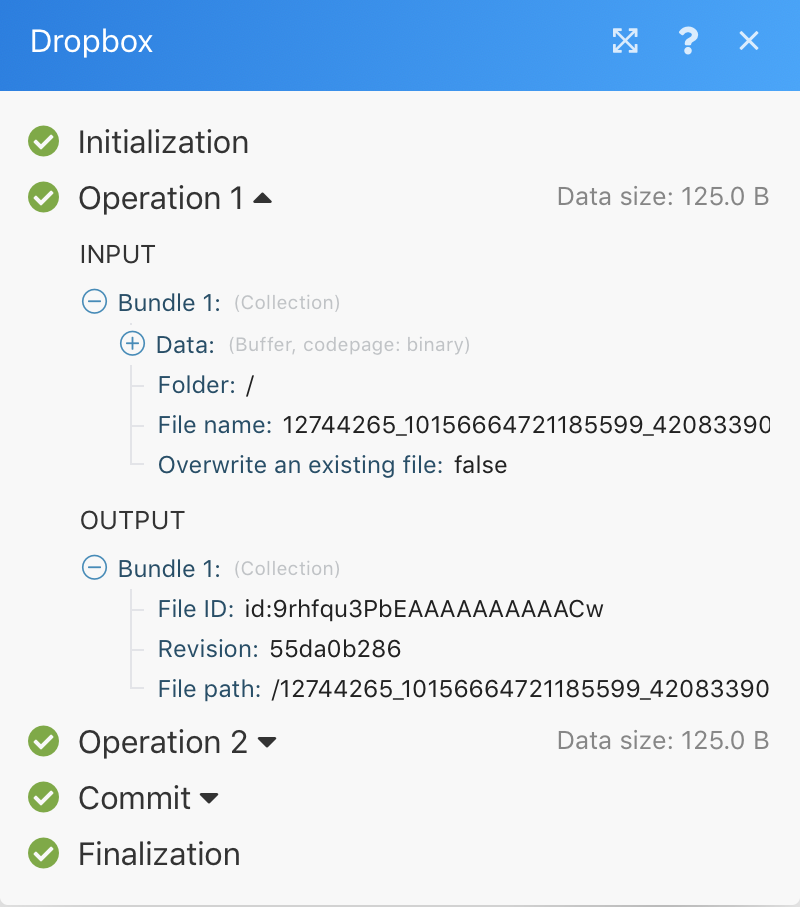Click the green check beside Operation 2
Image resolution: width=800 pixels, height=907 pixels.
pos(43,741)
